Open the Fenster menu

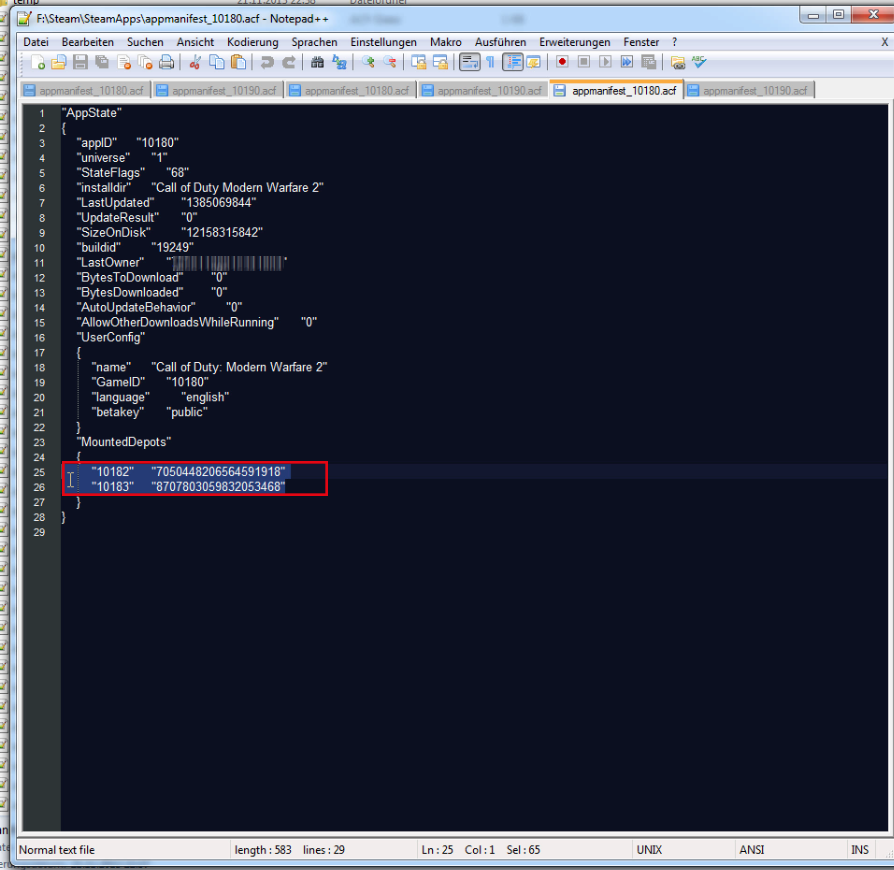[641, 42]
